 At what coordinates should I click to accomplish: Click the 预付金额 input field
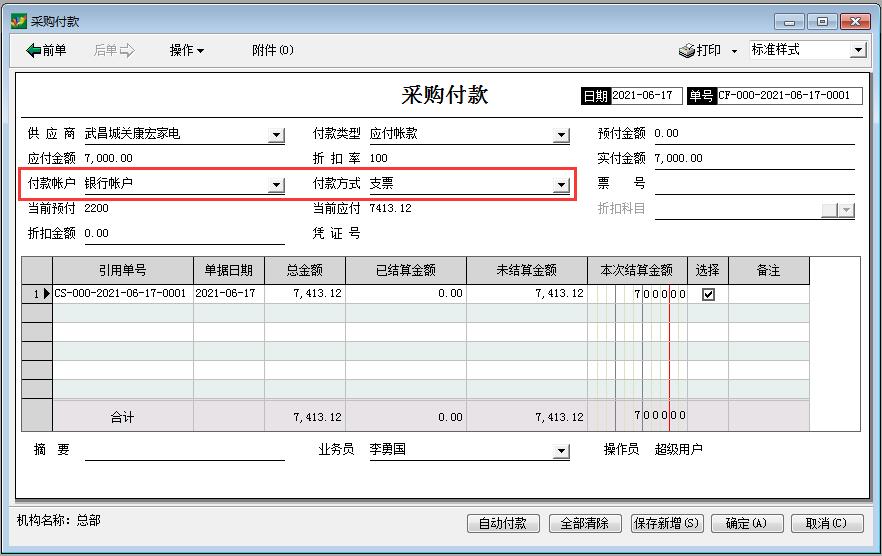pyautogui.click(x=754, y=134)
